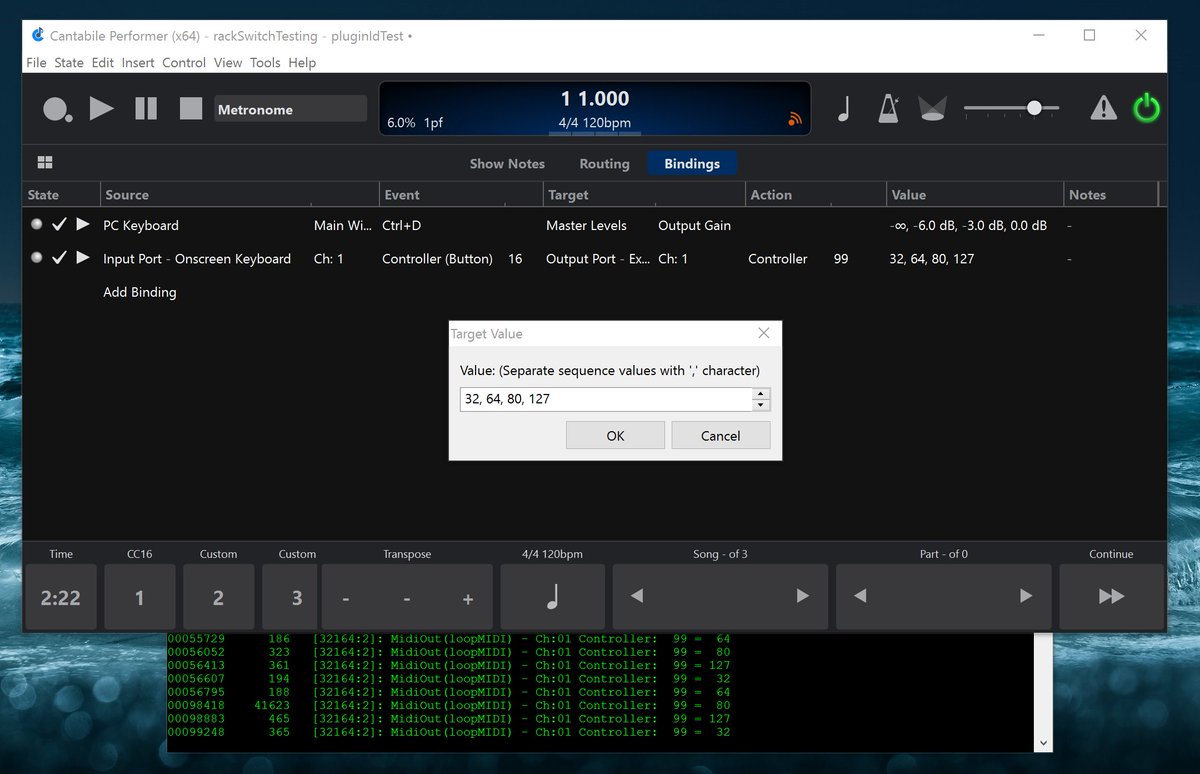The width and height of the screenshot is (1200, 774).
Task: Click the Custom button labeled 3
Action: (x=290, y=598)
